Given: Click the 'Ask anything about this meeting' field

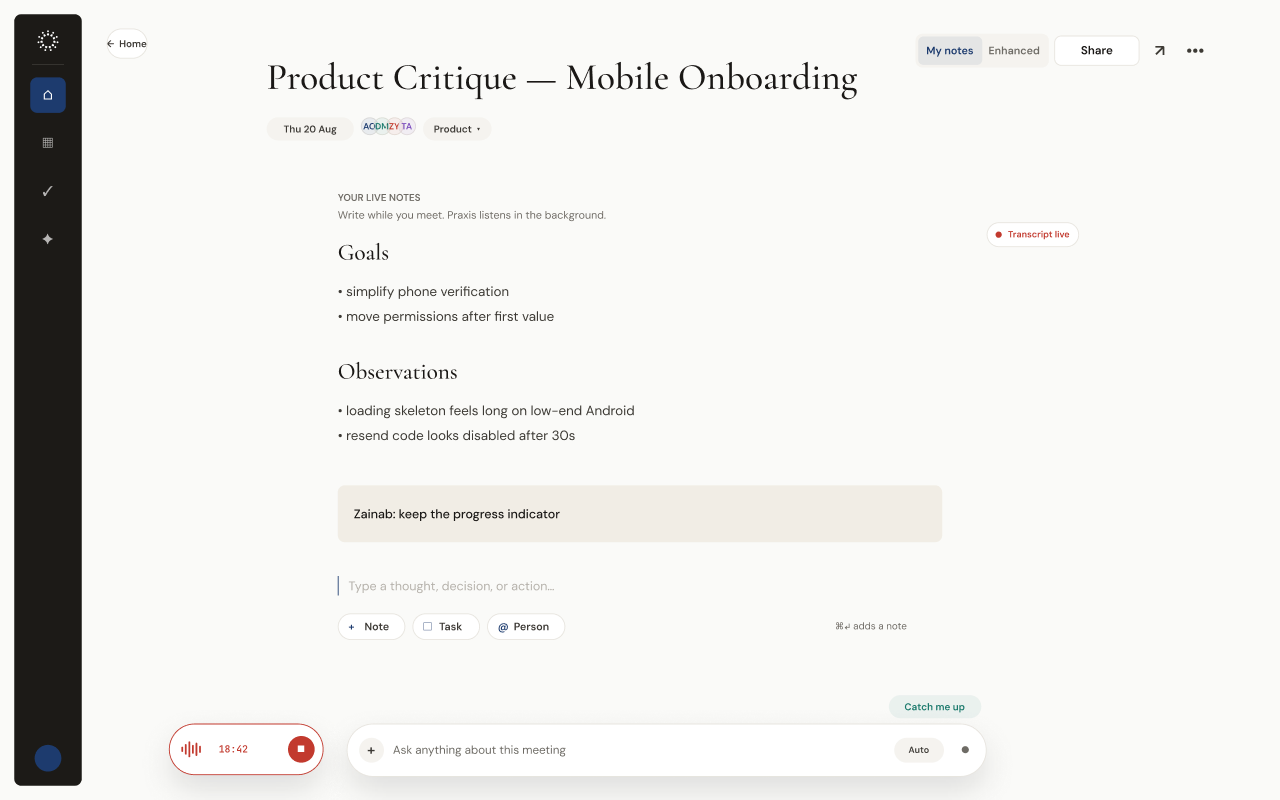Looking at the screenshot, I should [x=638, y=750].
